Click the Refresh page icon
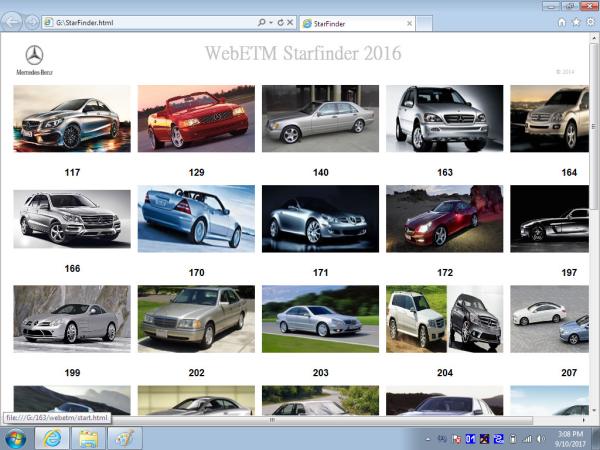Screen dimensions: 600x450 point(280,23)
